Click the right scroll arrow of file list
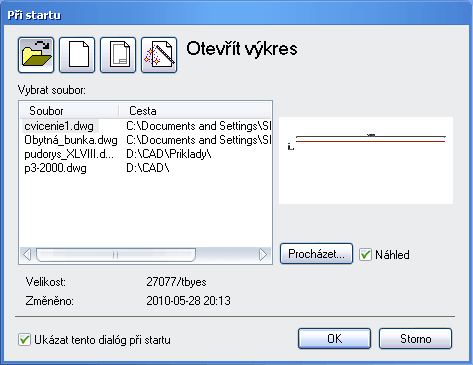Image resolution: width=473 pixels, height=365 pixels. [x=263, y=255]
